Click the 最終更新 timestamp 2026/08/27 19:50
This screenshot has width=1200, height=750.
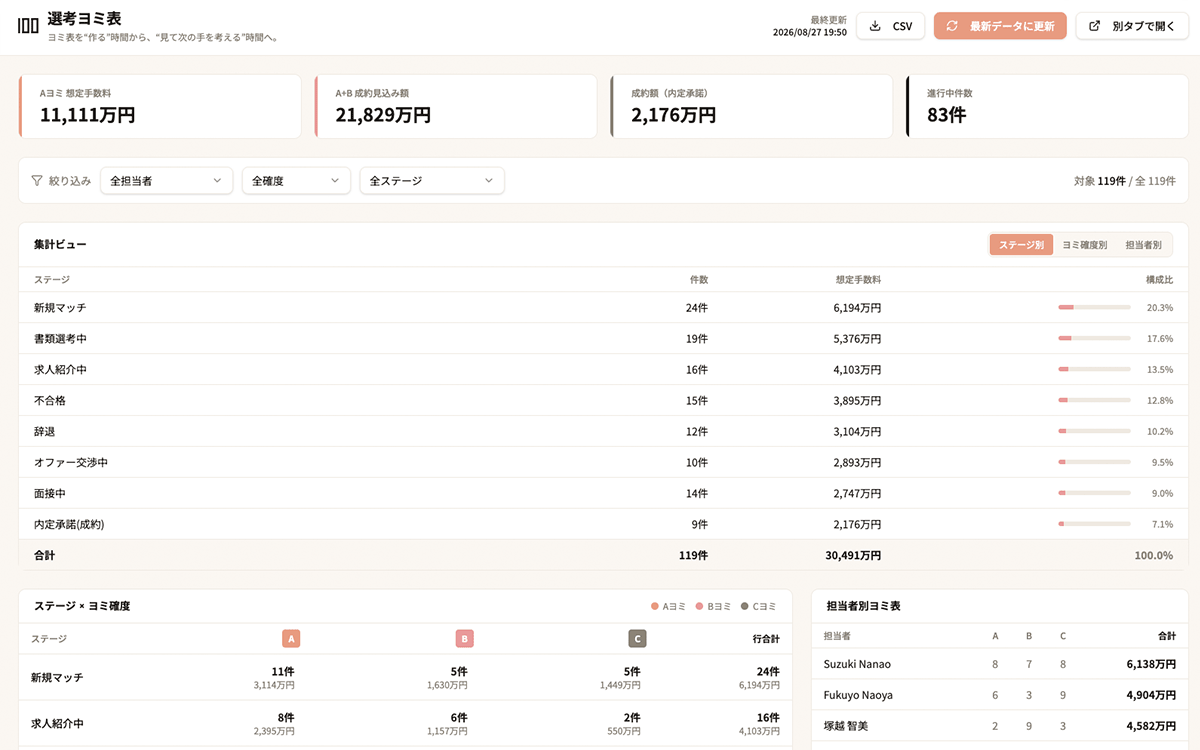point(810,32)
